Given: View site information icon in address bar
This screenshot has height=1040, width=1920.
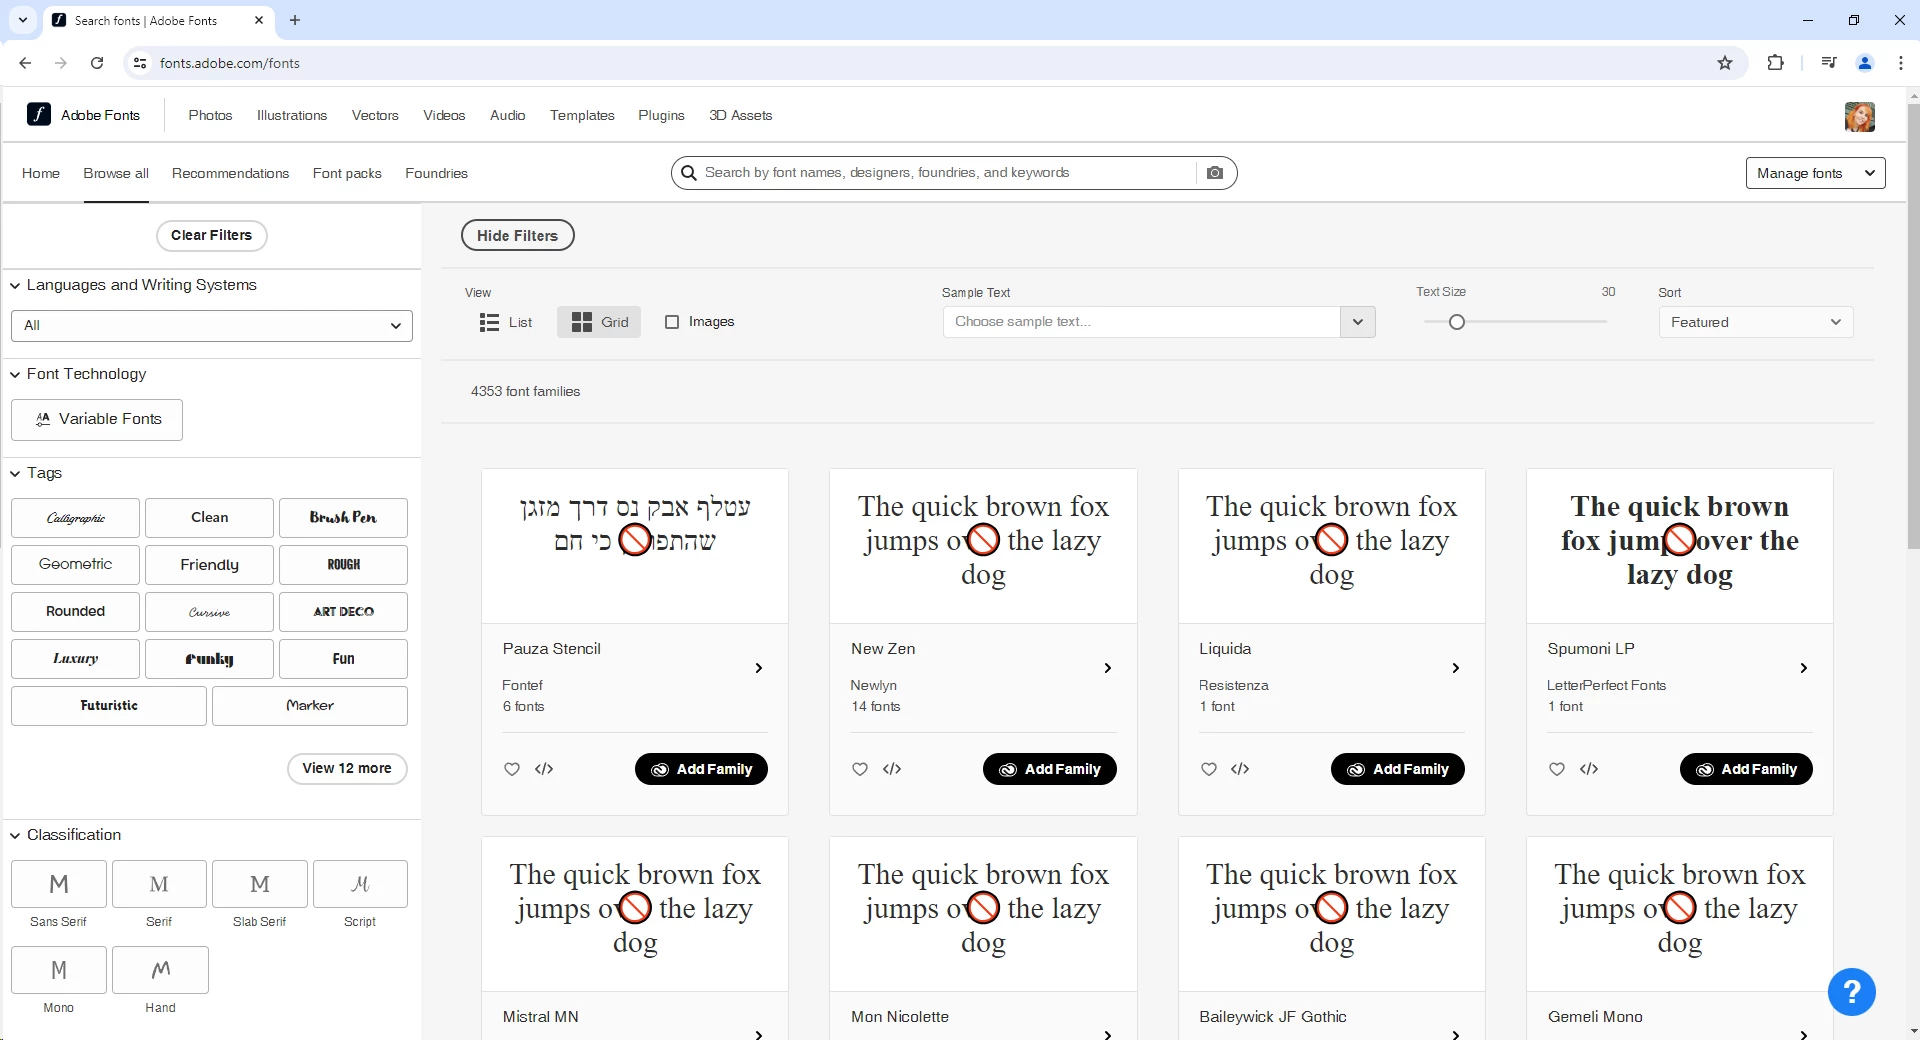Looking at the screenshot, I should (140, 63).
